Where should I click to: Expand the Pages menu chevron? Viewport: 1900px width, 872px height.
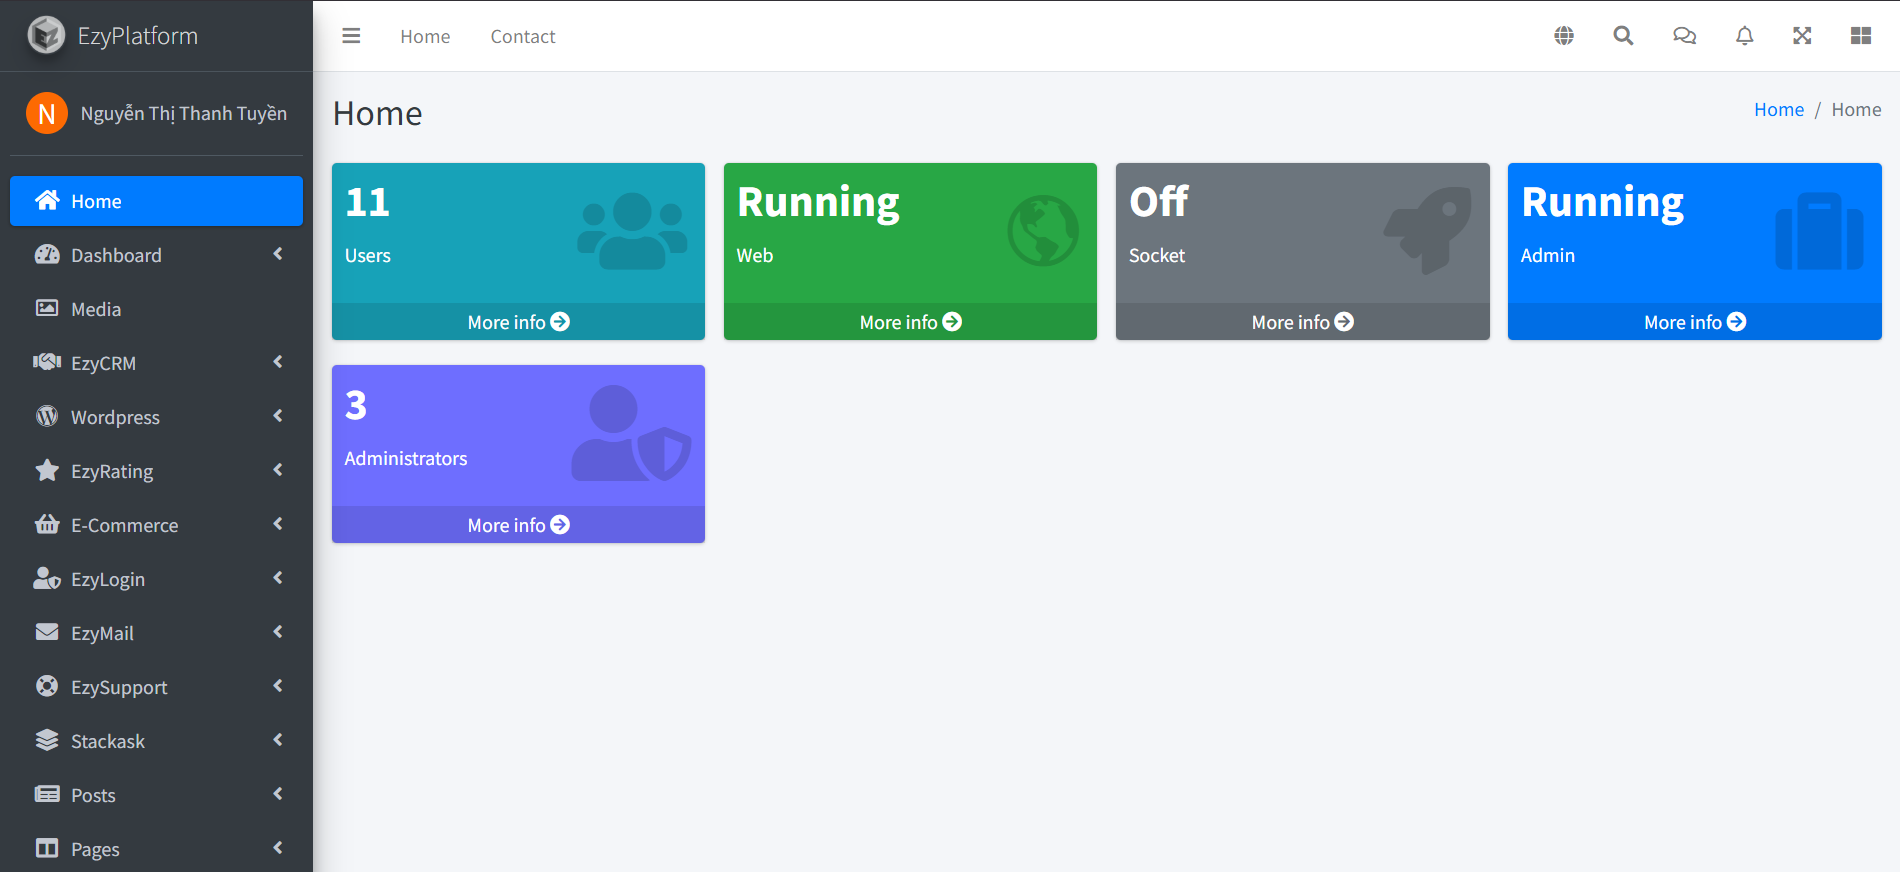click(278, 848)
